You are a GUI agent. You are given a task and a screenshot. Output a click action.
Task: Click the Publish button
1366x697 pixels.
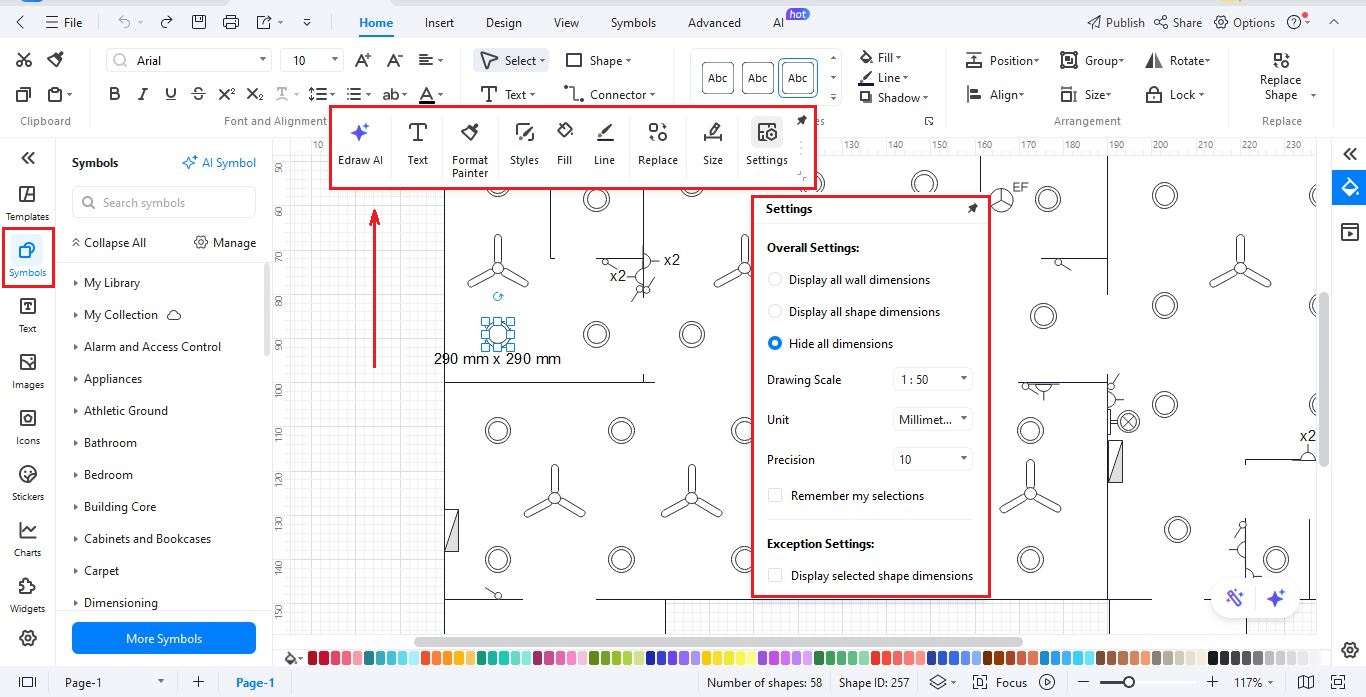[1116, 22]
